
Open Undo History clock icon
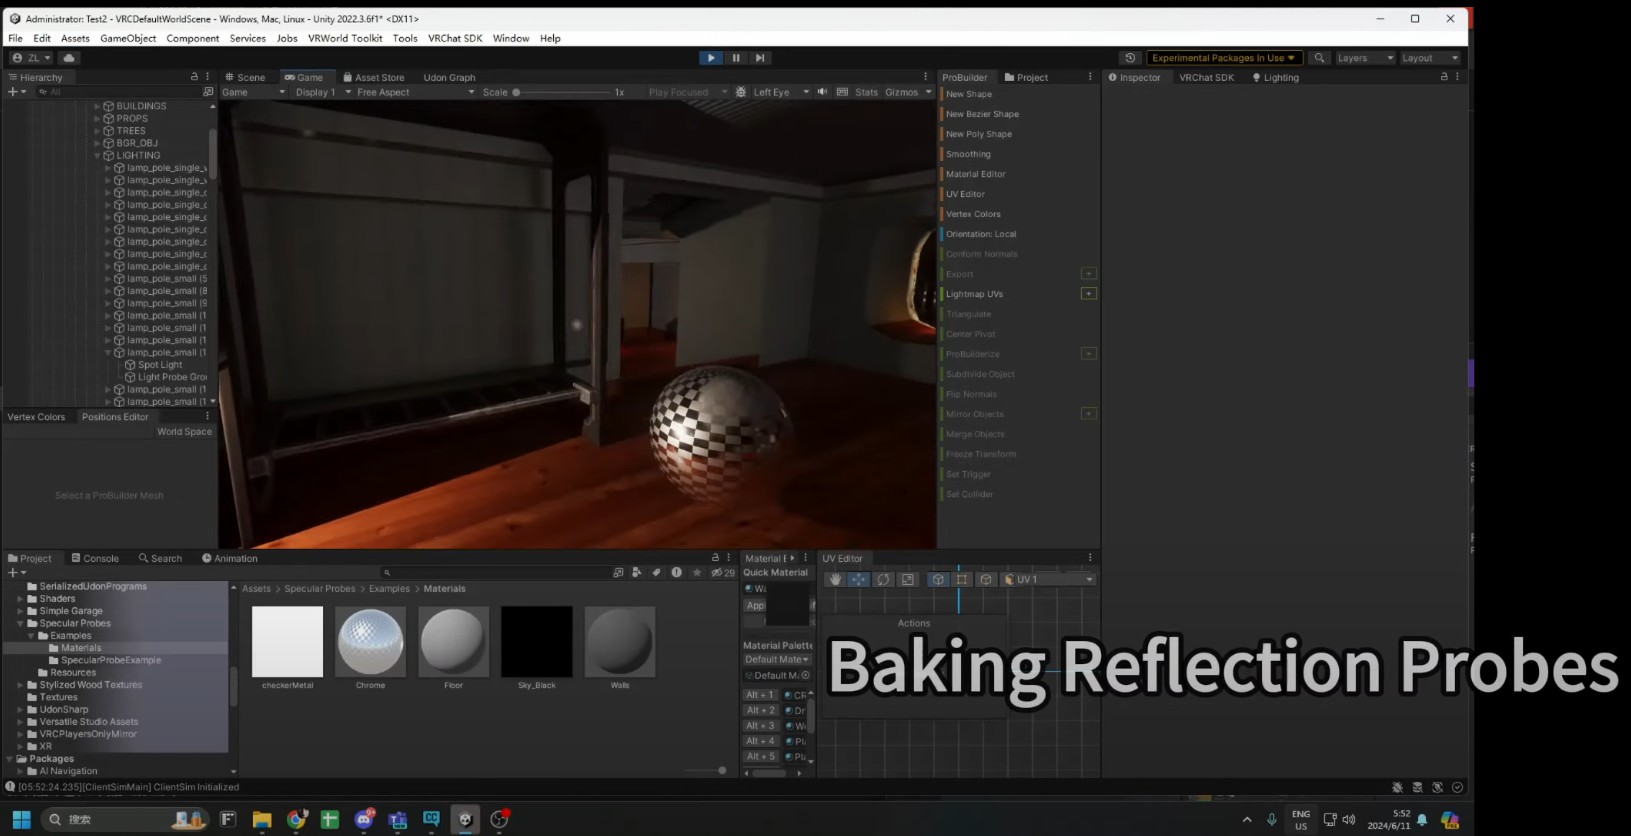coord(1130,58)
